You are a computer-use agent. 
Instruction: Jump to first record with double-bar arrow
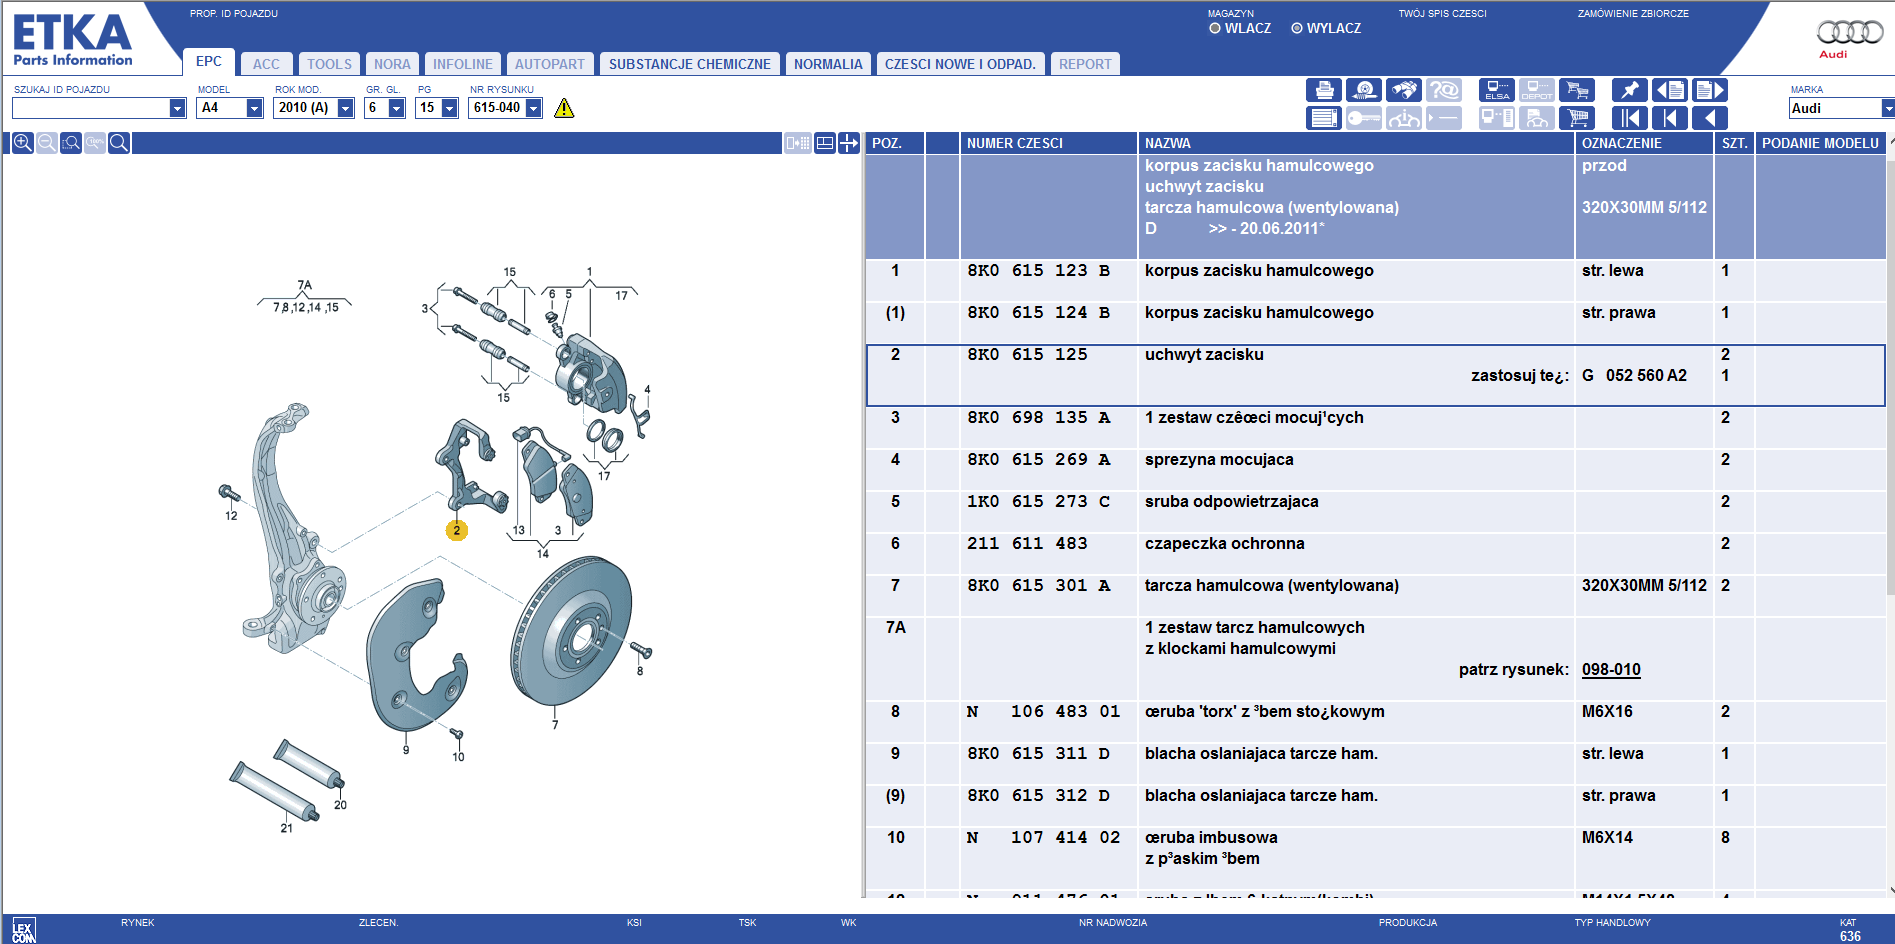pos(1630,118)
